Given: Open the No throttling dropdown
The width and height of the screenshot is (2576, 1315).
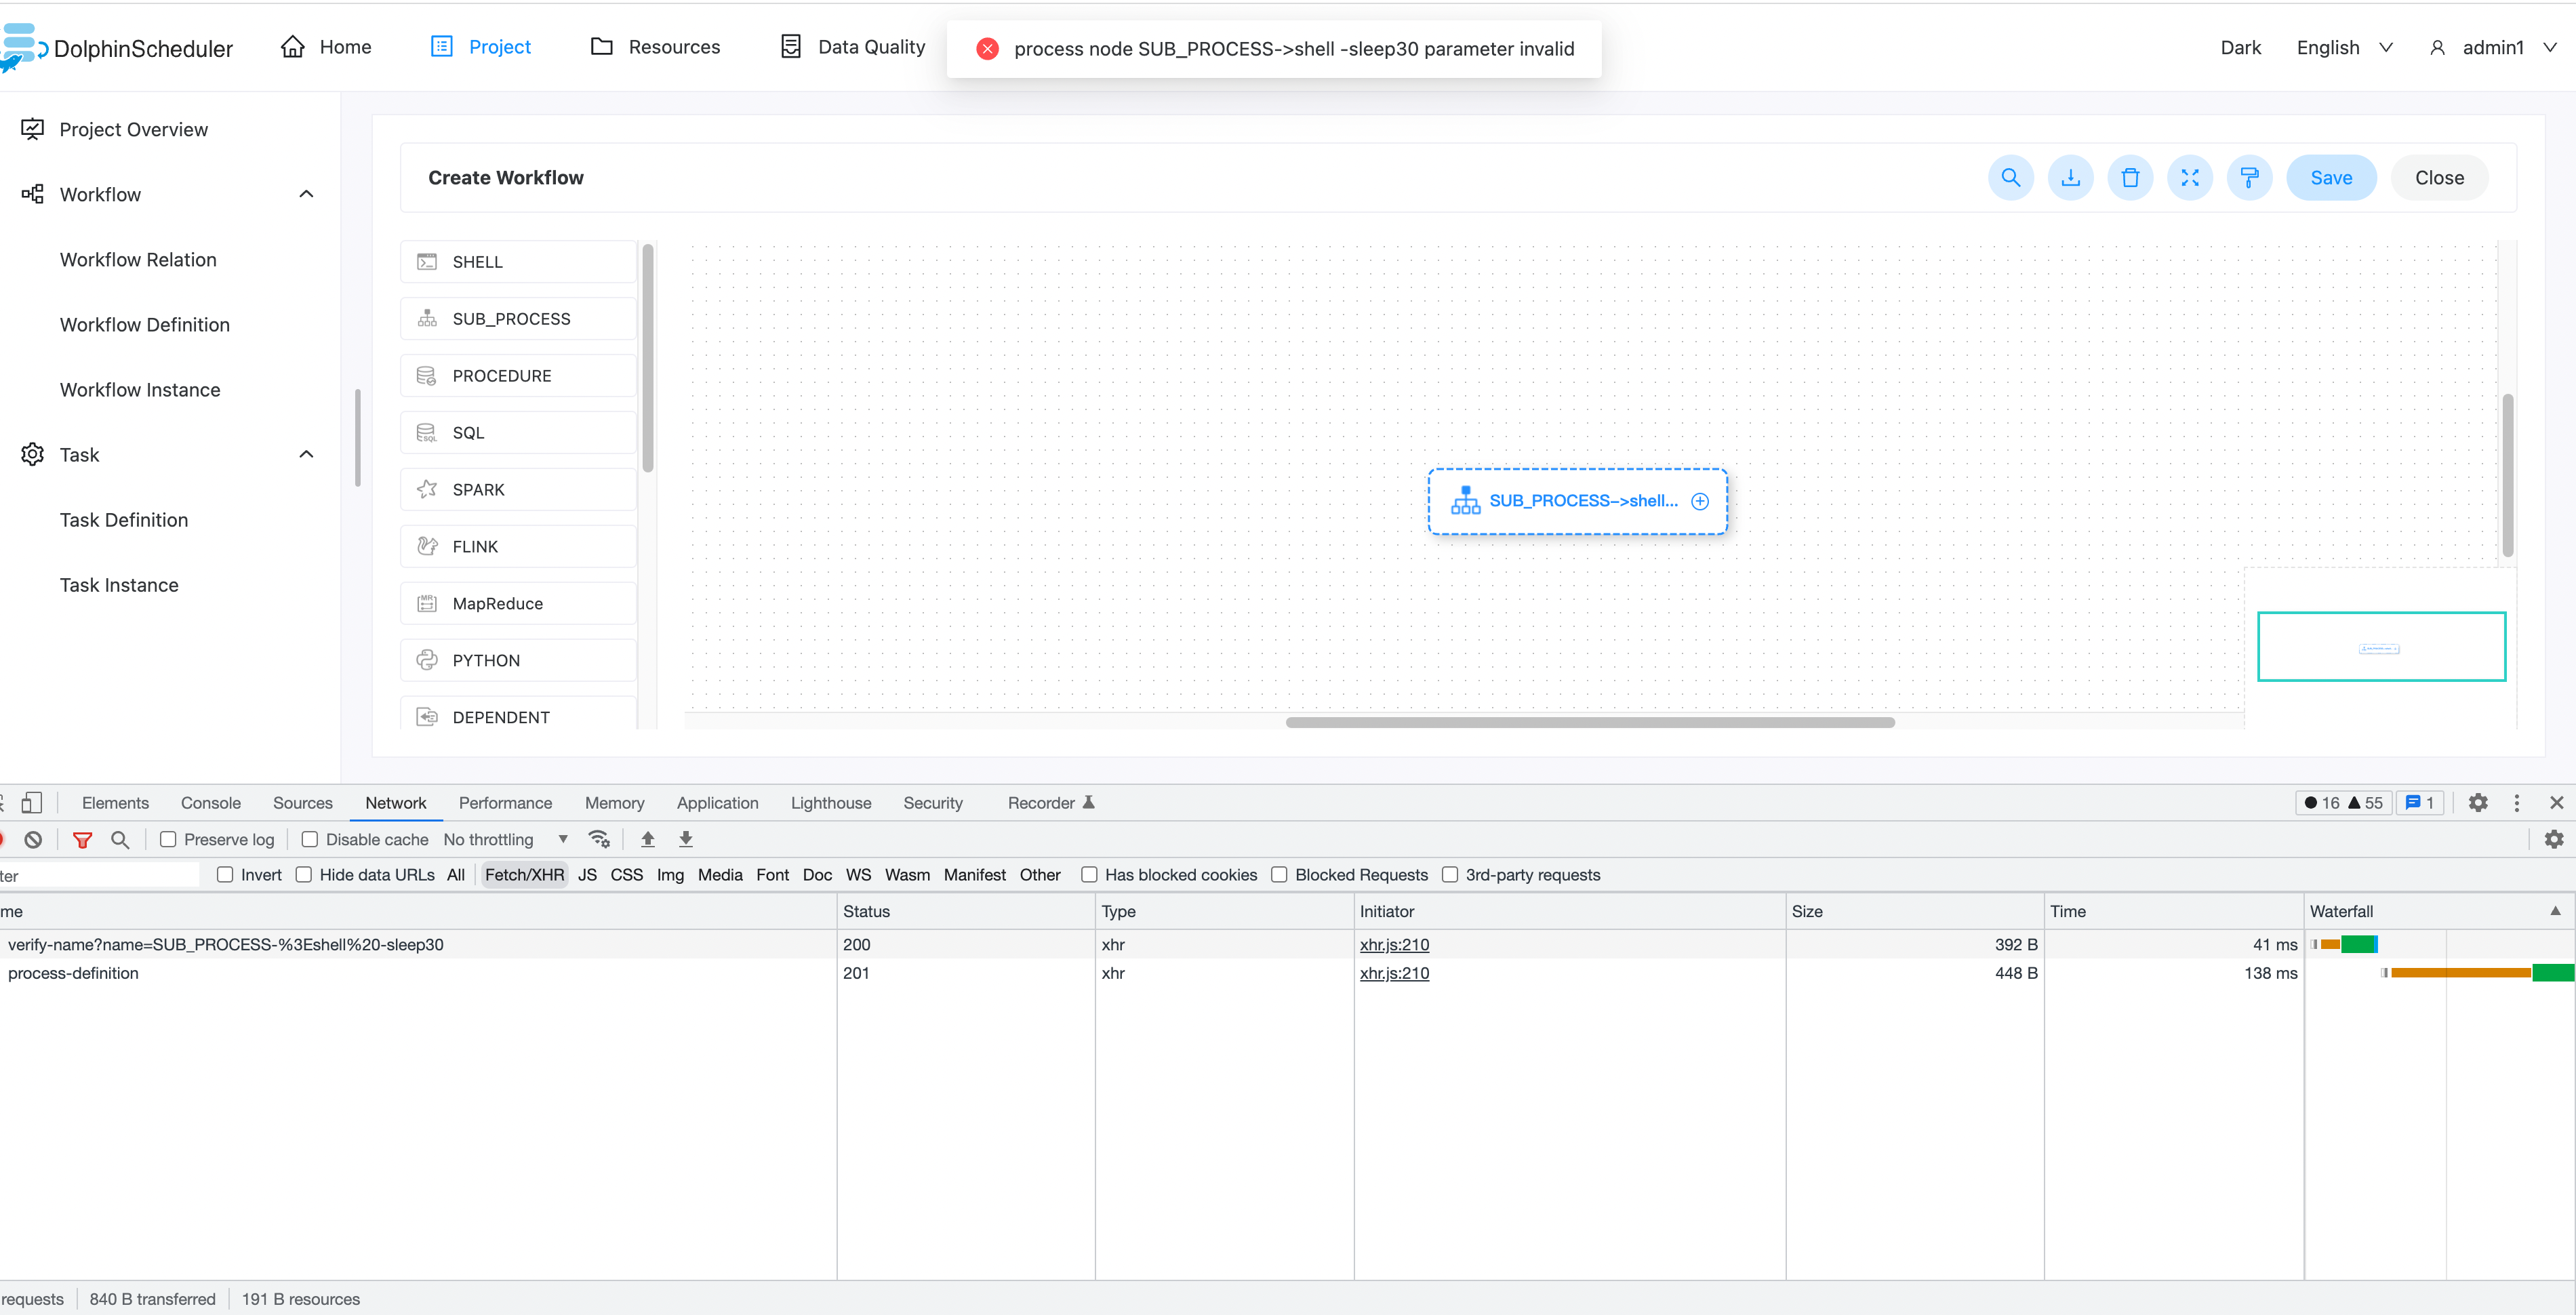Looking at the screenshot, I should click(x=505, y=839).
